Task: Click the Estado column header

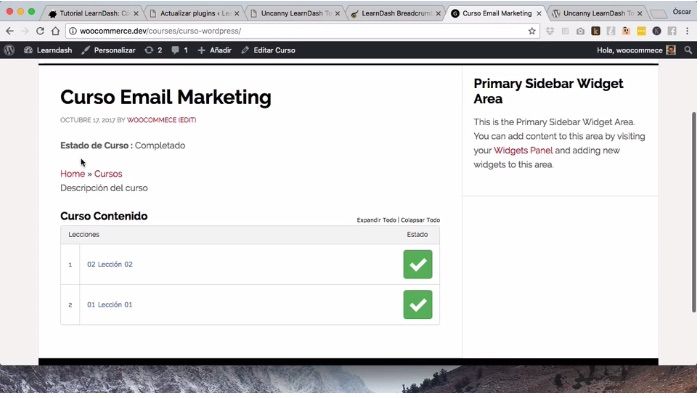Action: click(x=417, y=234)
